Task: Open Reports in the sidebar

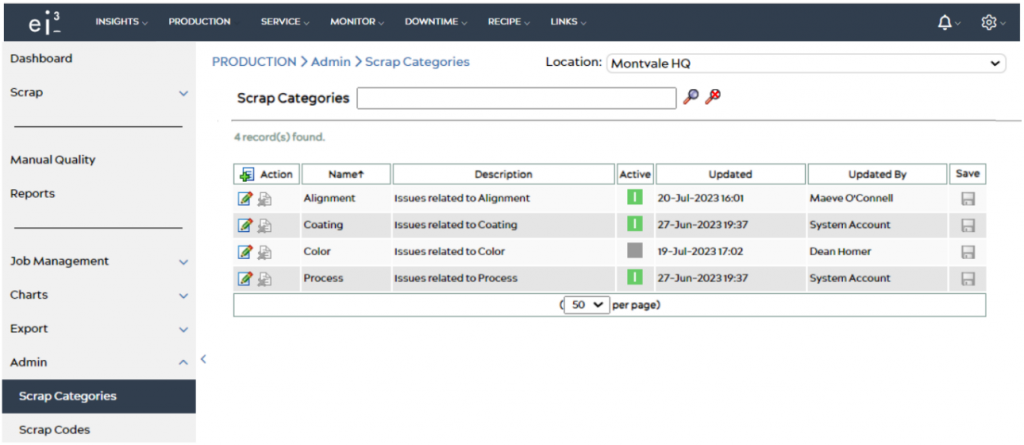Action: [x=33, y=193]
